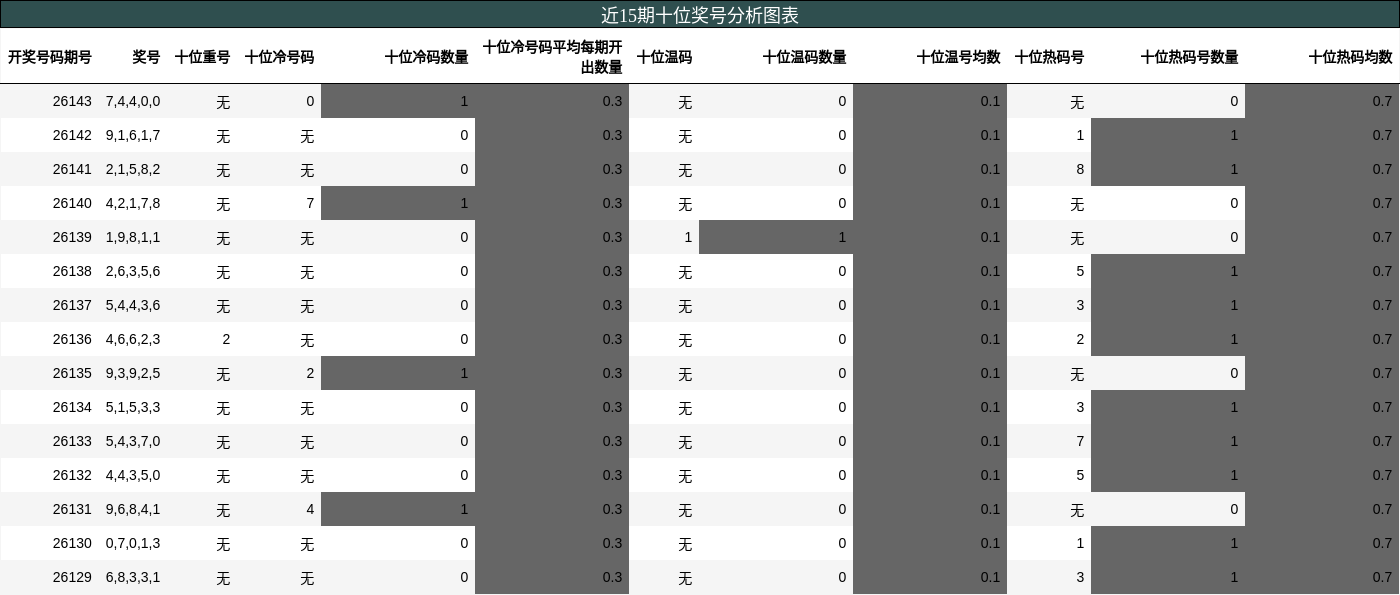Click 十位热码号 value 5 in row 26138
1400x595 pixels.
1080,271
